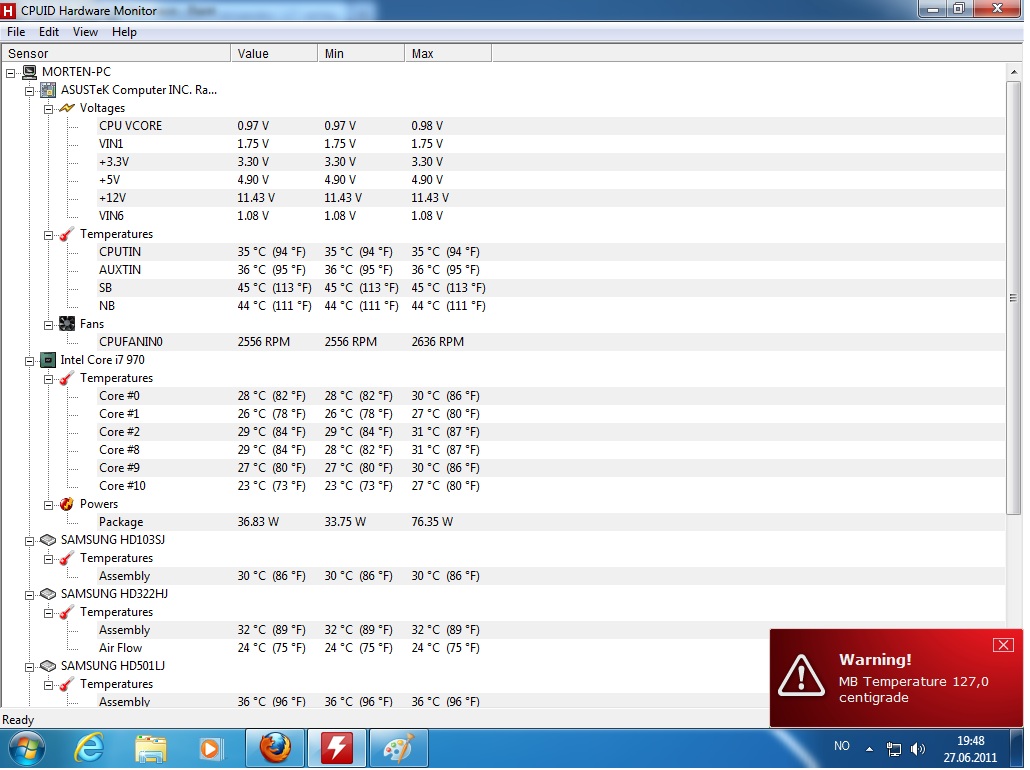Click the Sensor column header
The image size is (1030, 770).
(x=116, y=54)
